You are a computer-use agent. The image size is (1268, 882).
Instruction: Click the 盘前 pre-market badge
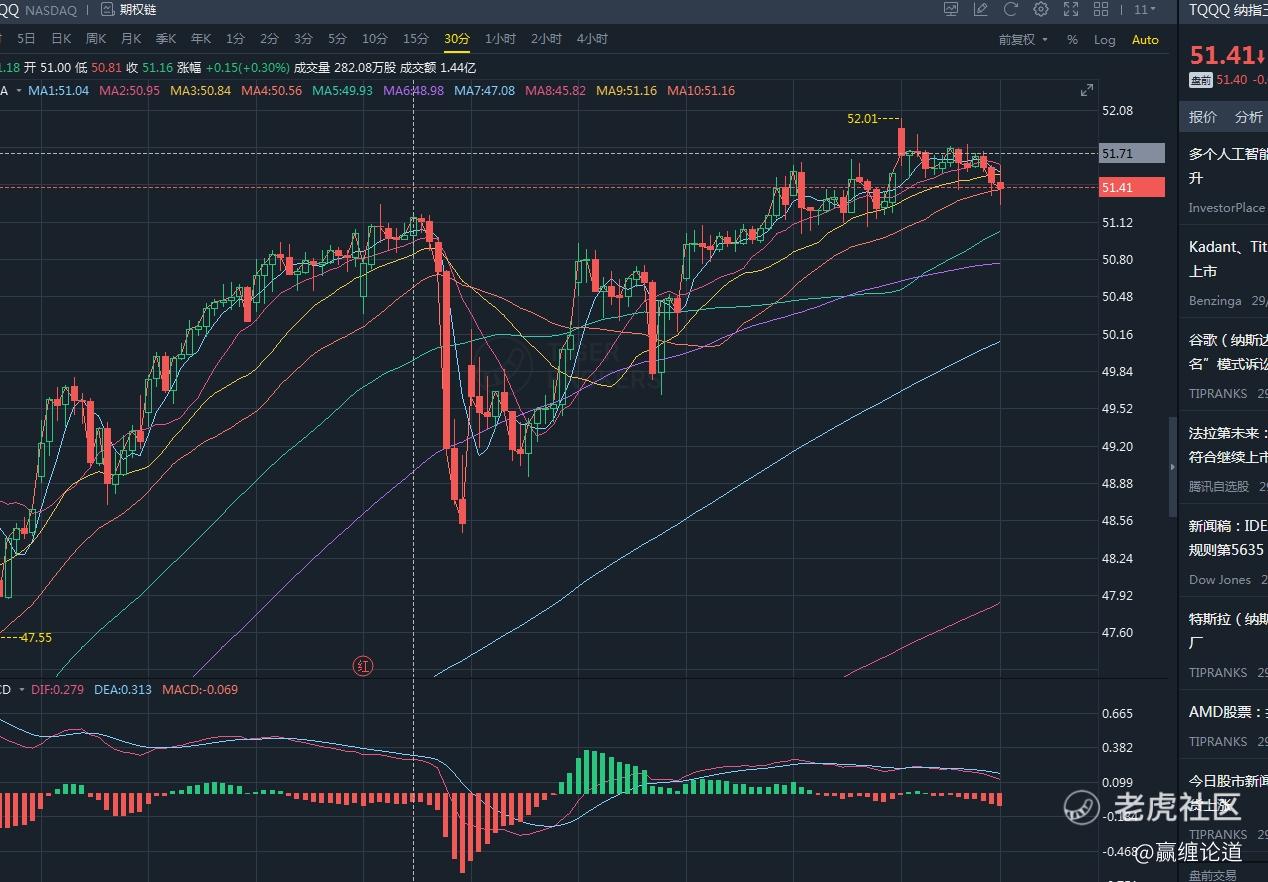pyautogui.click(x=1200, y=80)
